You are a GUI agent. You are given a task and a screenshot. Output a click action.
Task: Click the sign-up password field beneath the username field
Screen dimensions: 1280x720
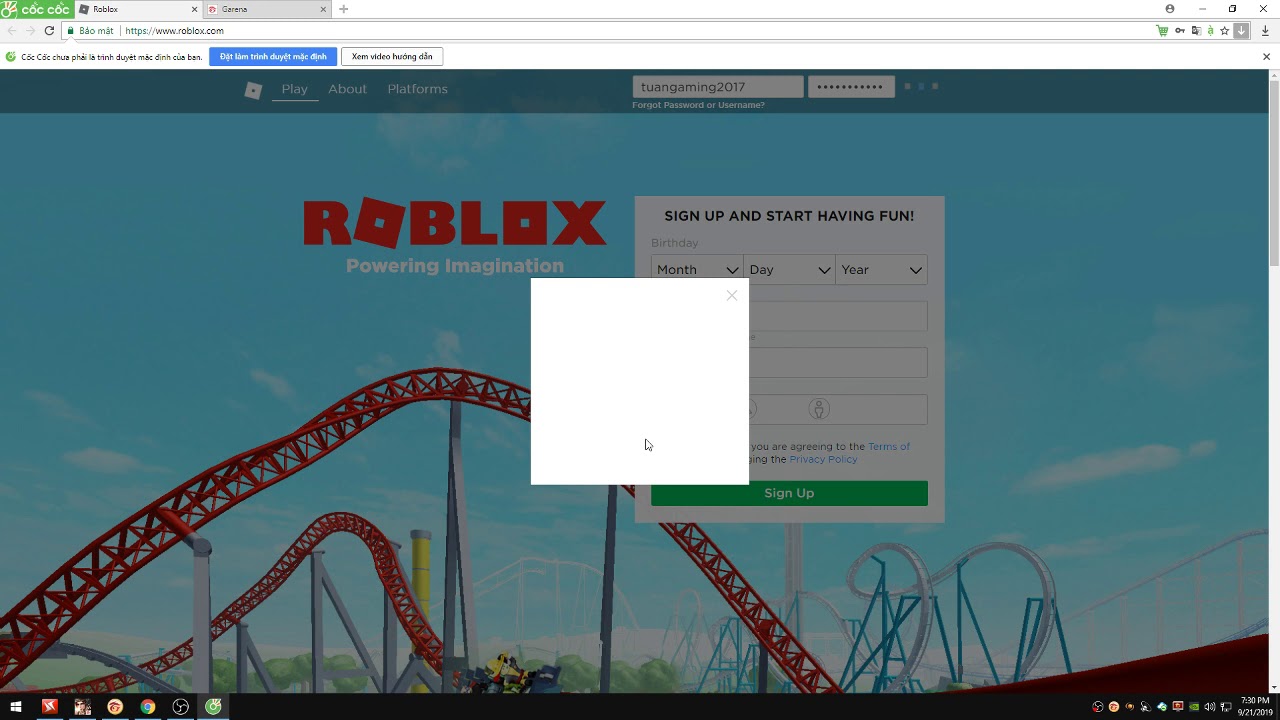[x=838, y=362]
